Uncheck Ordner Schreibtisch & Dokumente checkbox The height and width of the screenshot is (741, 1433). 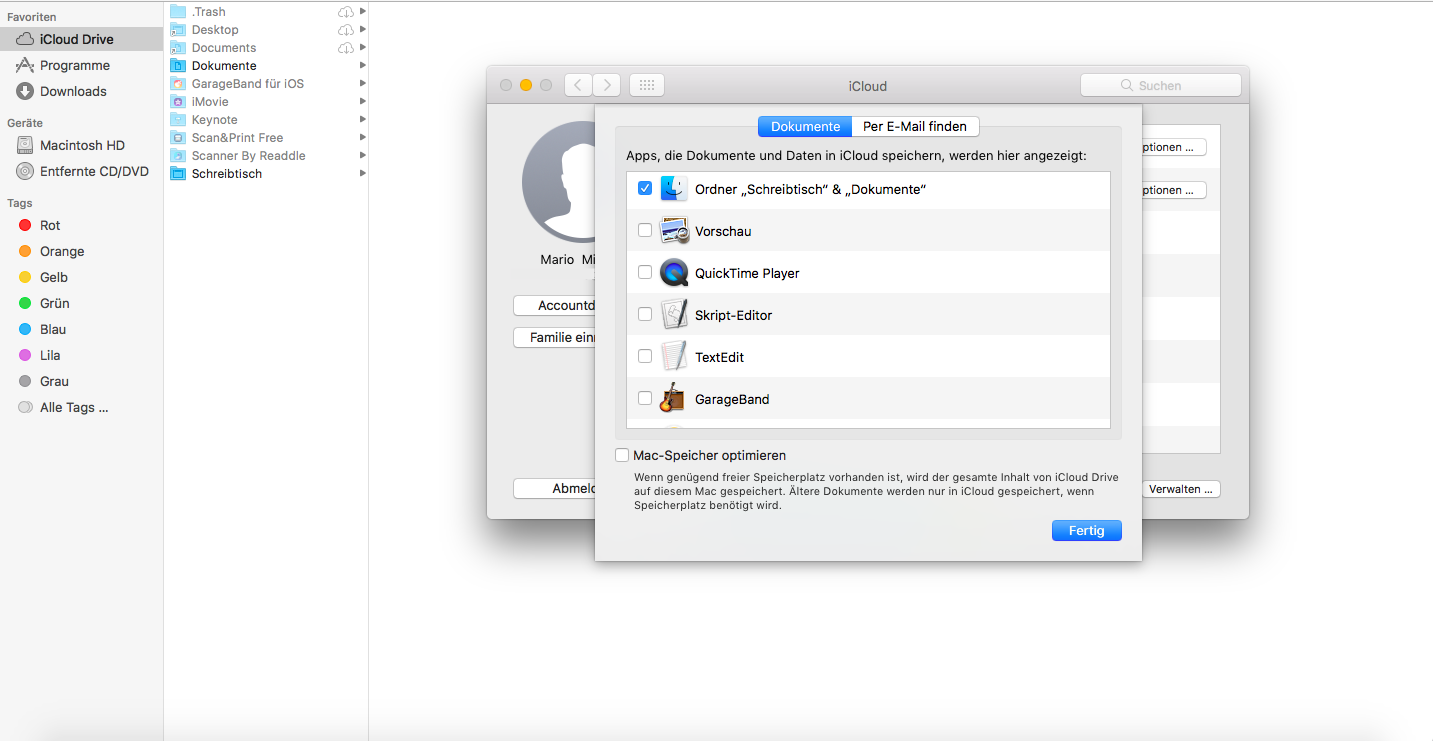point(645,188)
